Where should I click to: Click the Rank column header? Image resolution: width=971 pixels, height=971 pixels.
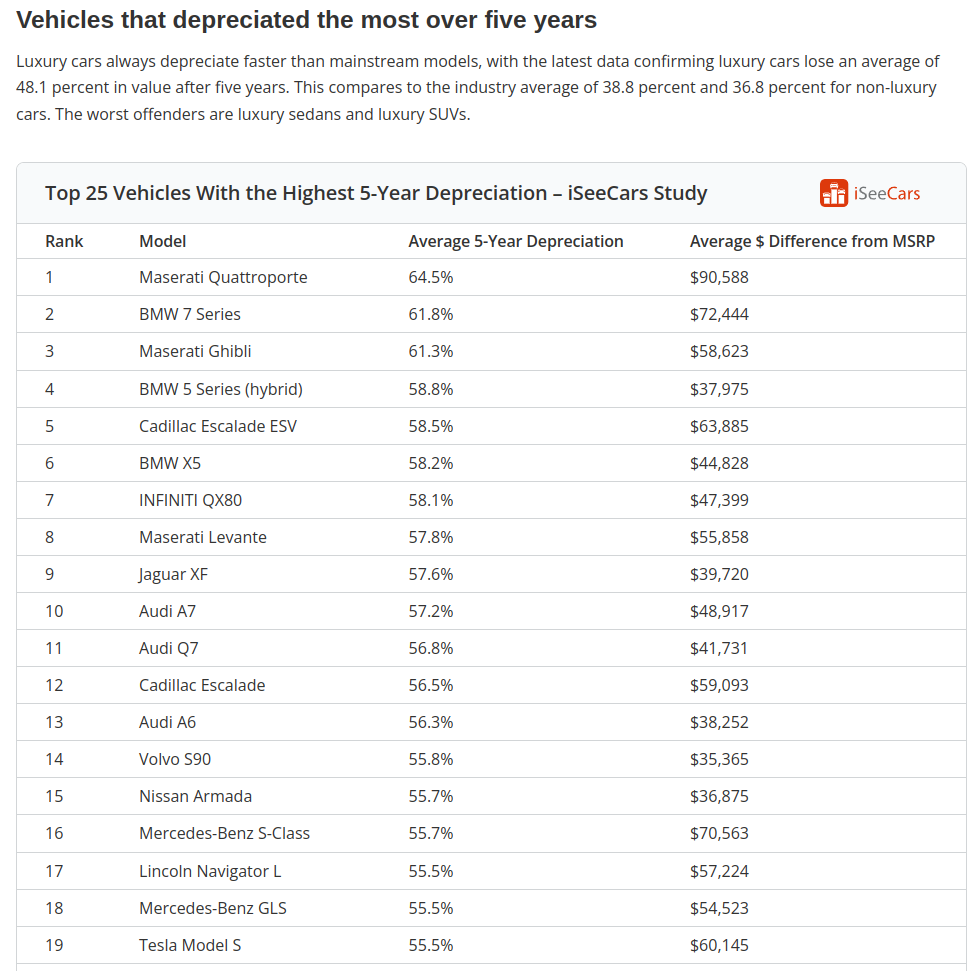pyautogui.click(x=64, y=241)
